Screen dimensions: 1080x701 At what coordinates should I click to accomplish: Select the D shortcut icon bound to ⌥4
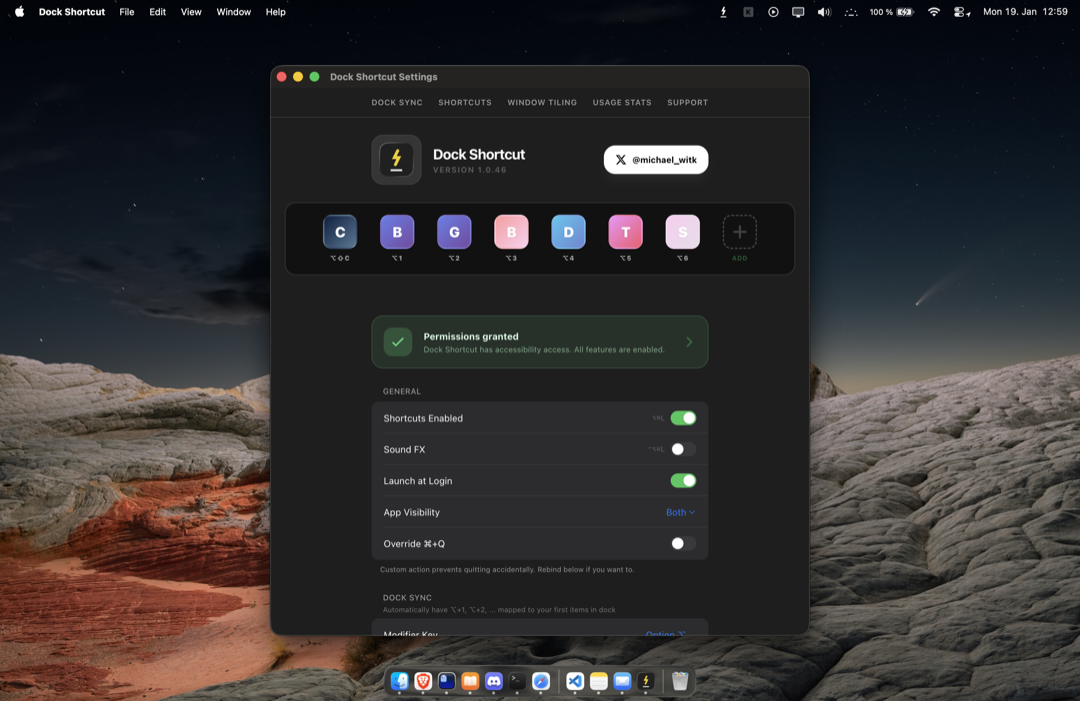point(568,230)
